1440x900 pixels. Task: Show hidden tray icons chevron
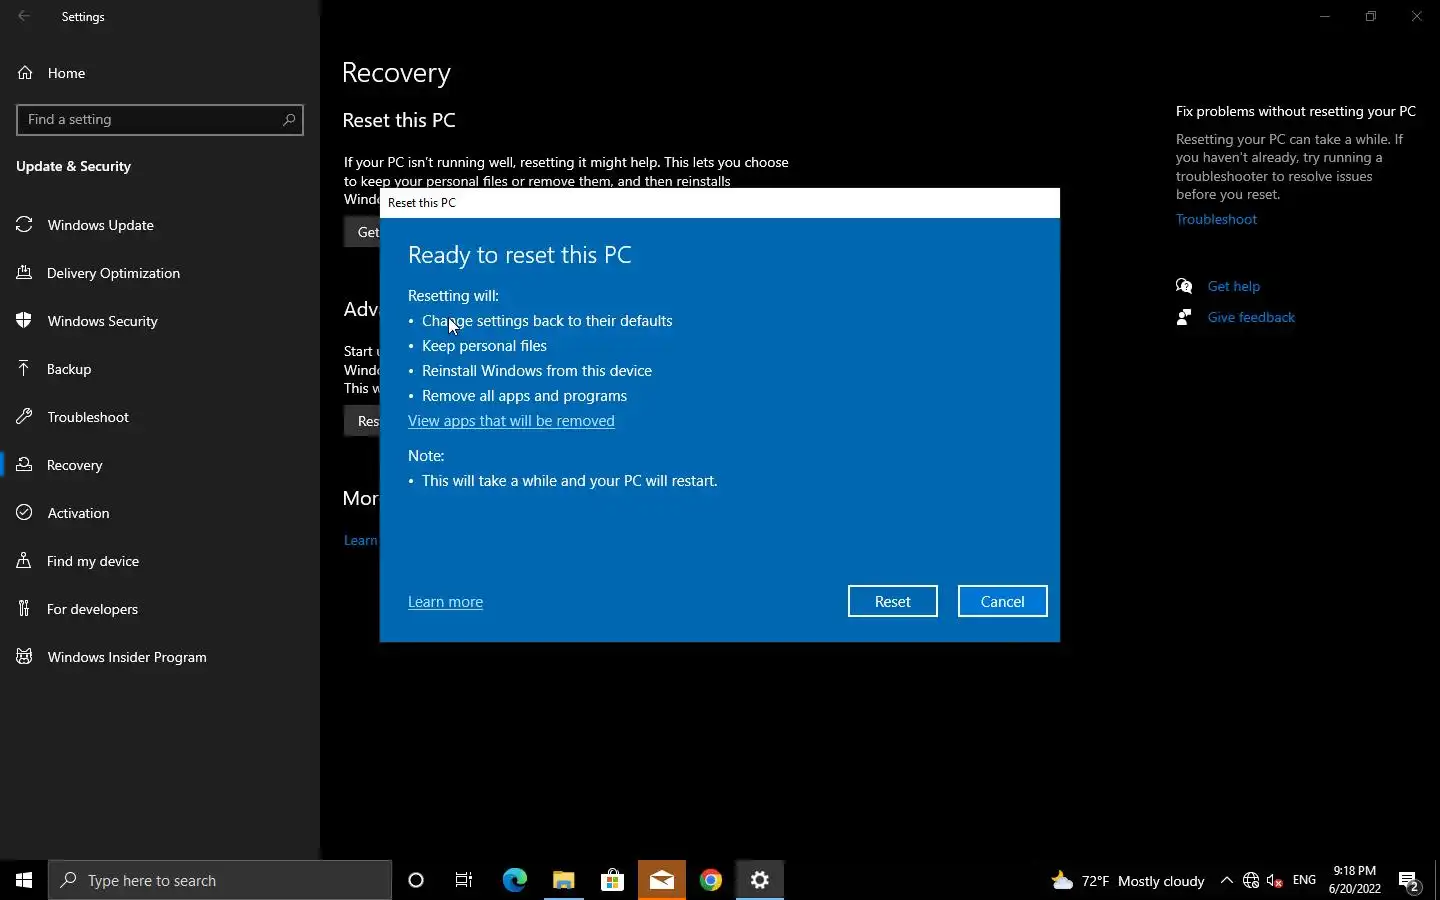[x=1227, y=880]
